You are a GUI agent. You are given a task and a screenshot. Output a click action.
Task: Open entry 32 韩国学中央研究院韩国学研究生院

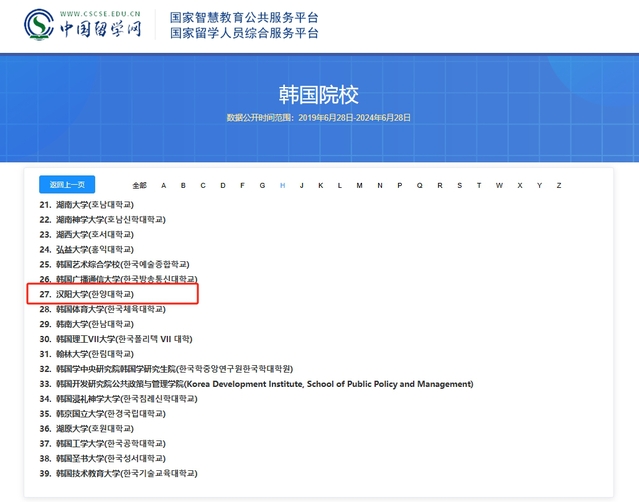point(166,369)
